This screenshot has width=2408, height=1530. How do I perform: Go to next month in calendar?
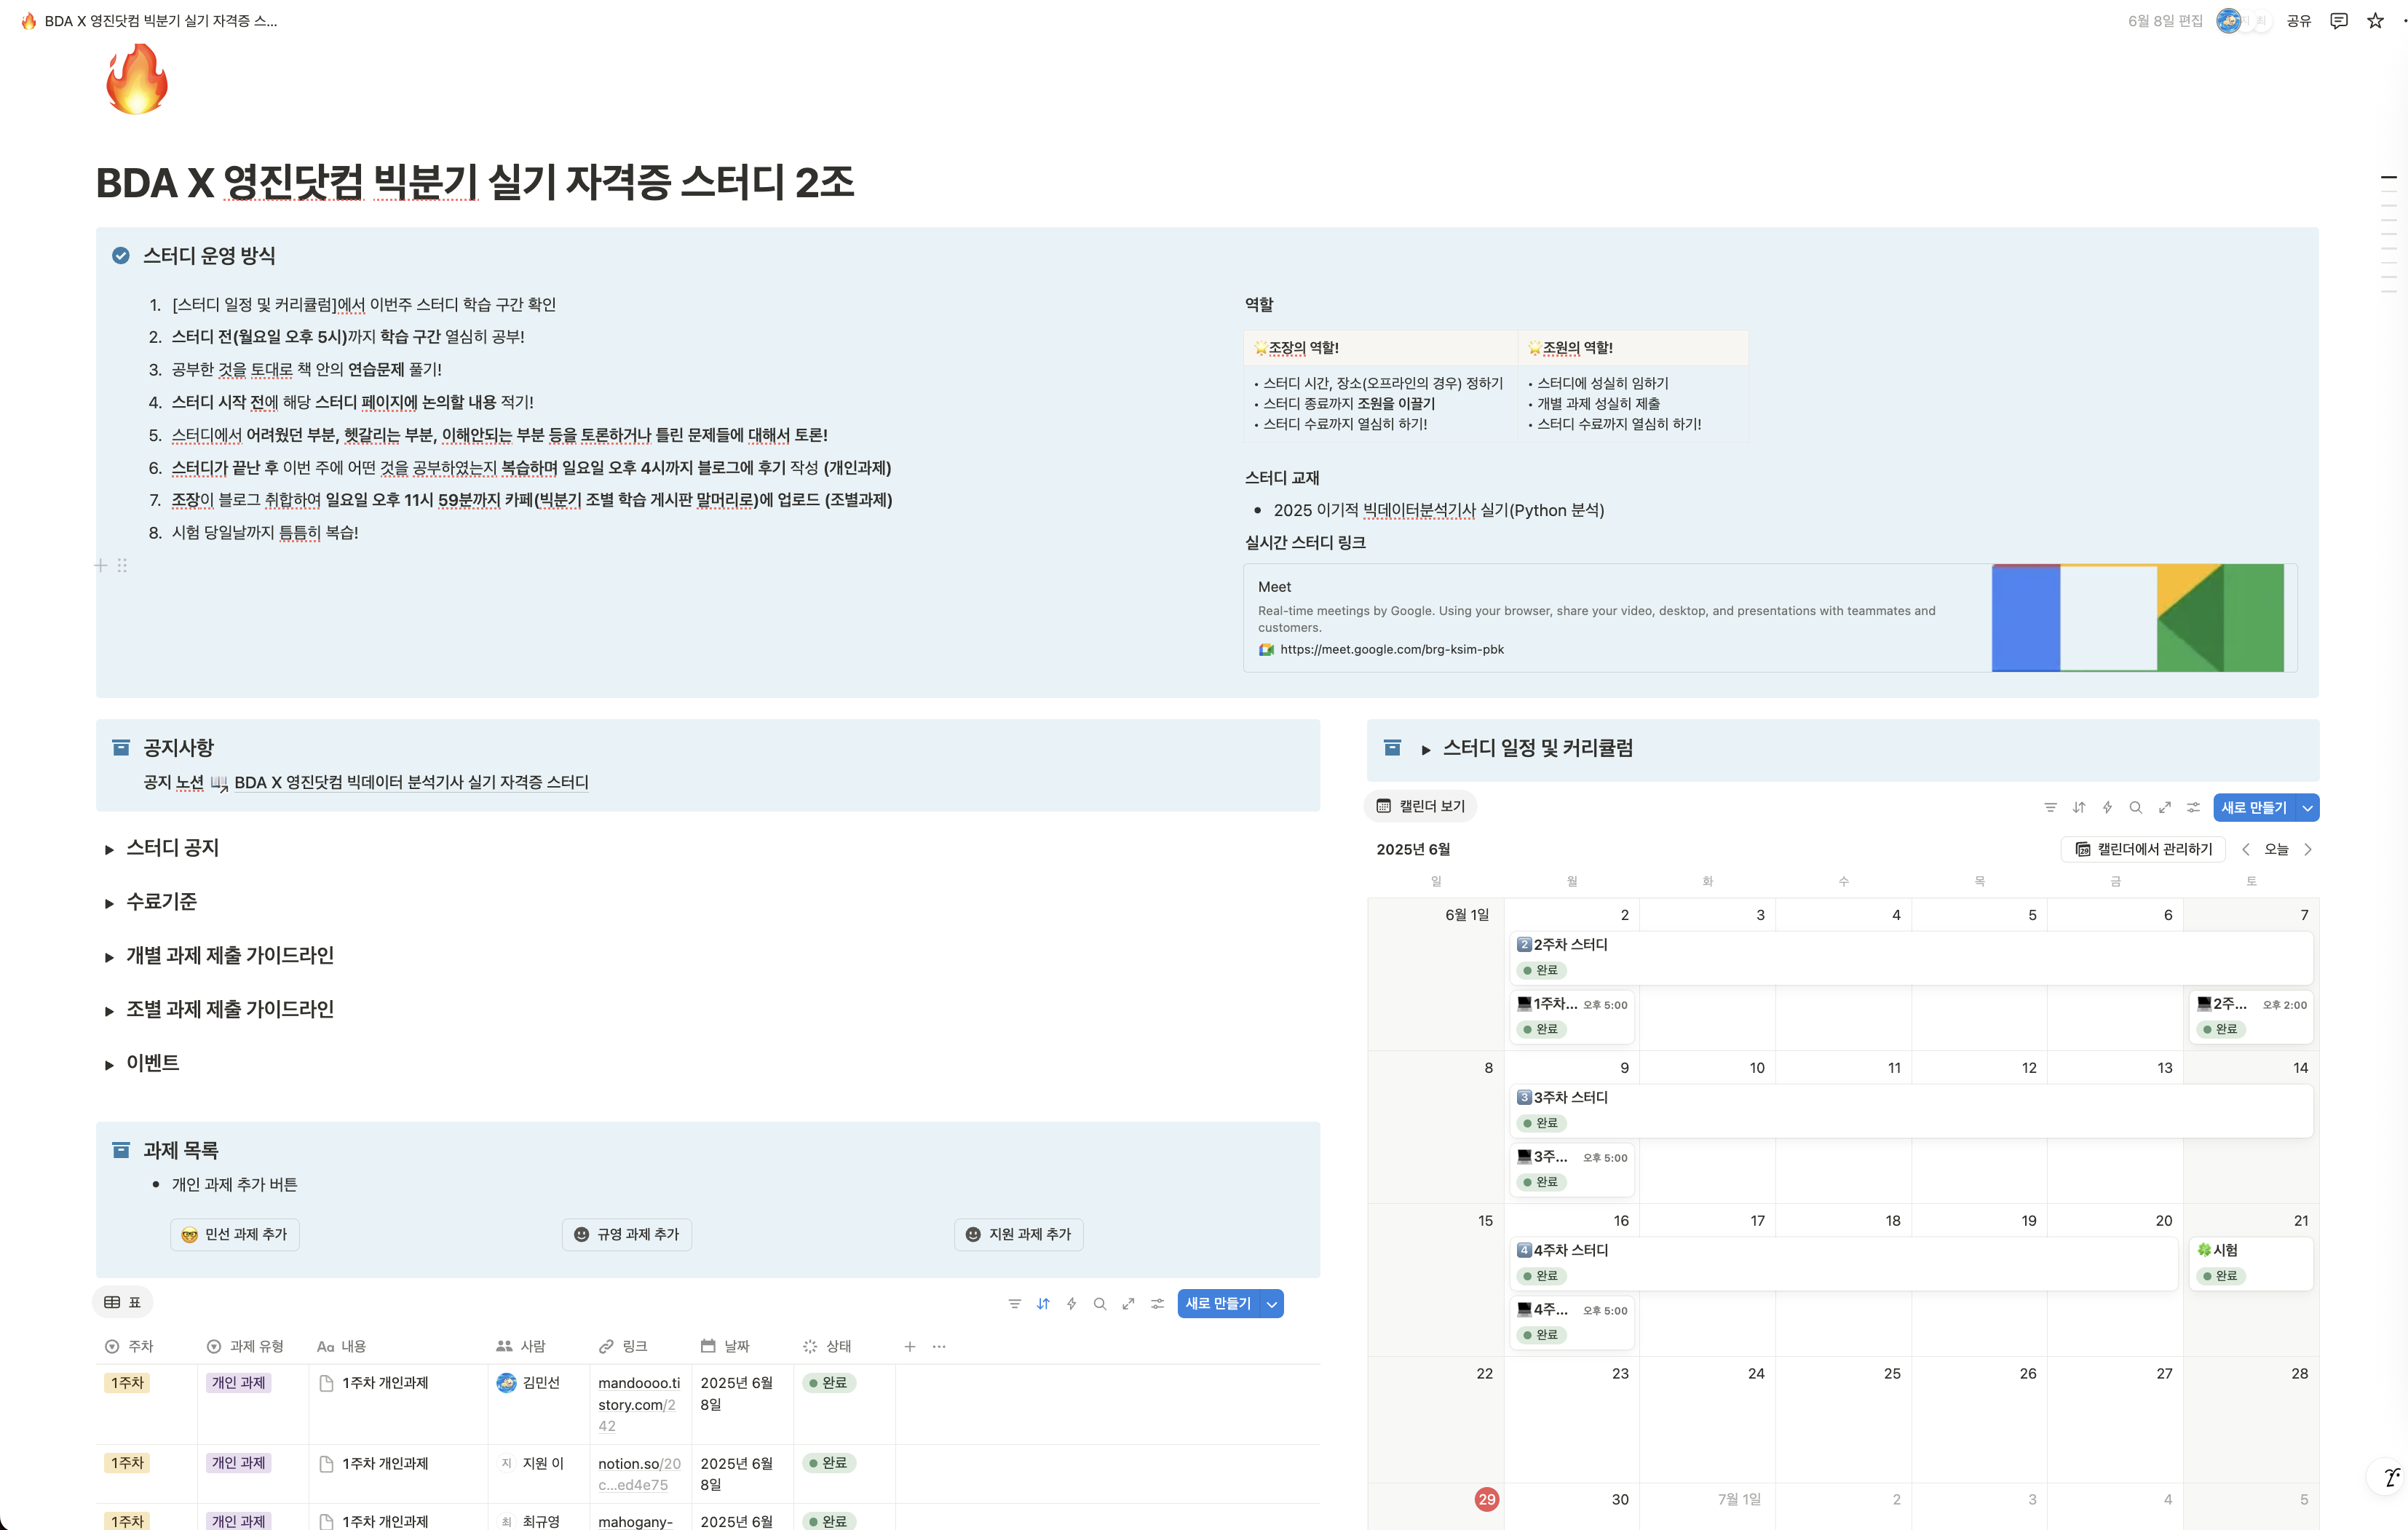click(2307, 849)
